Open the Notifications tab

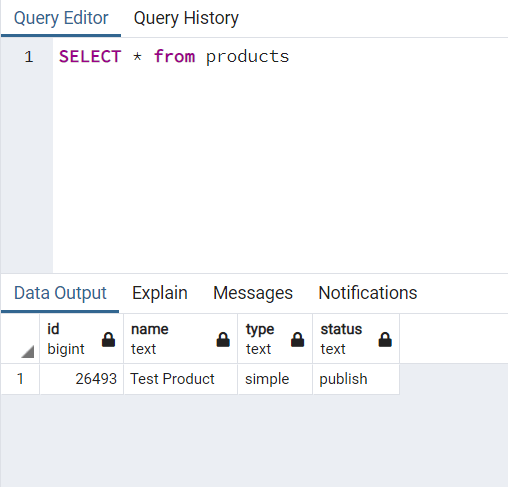point(368,293)
